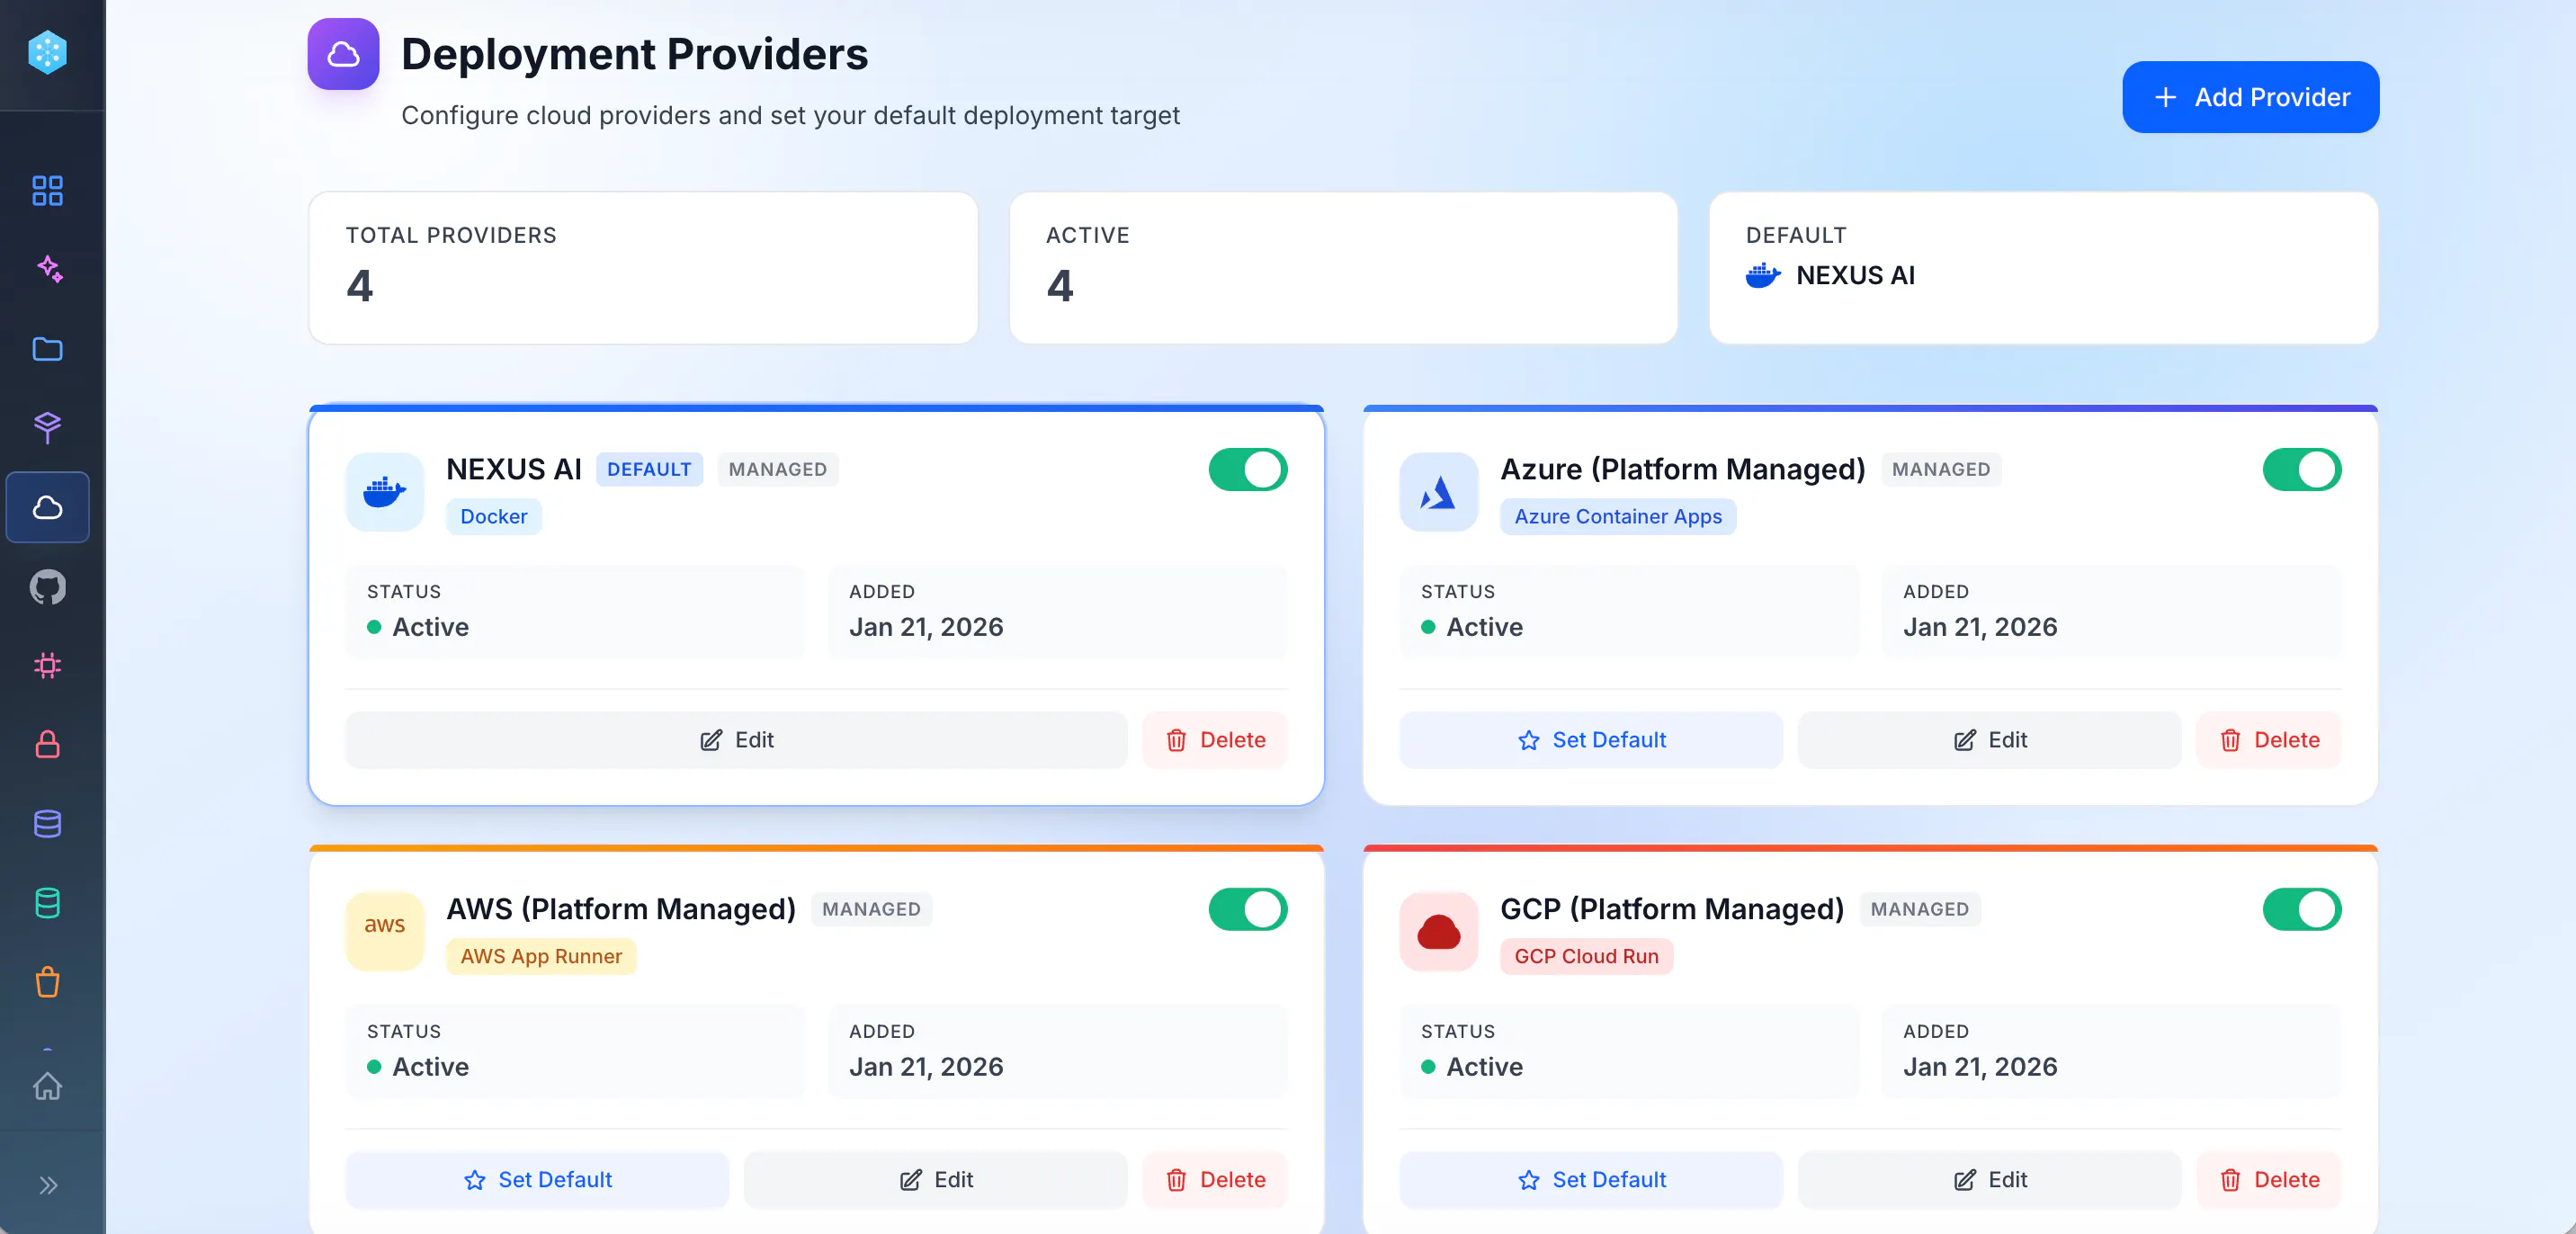Viewport: 2576px width, 1234px height.
Task: Delete the AWS (Platform Managed) provider
Action: [x=1215, y=1180]
